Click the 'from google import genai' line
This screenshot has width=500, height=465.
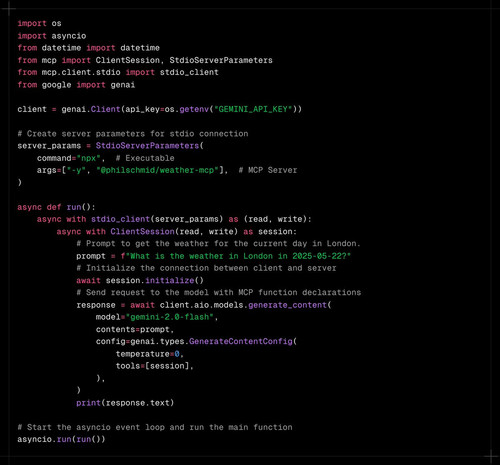[x=76, y=85]
